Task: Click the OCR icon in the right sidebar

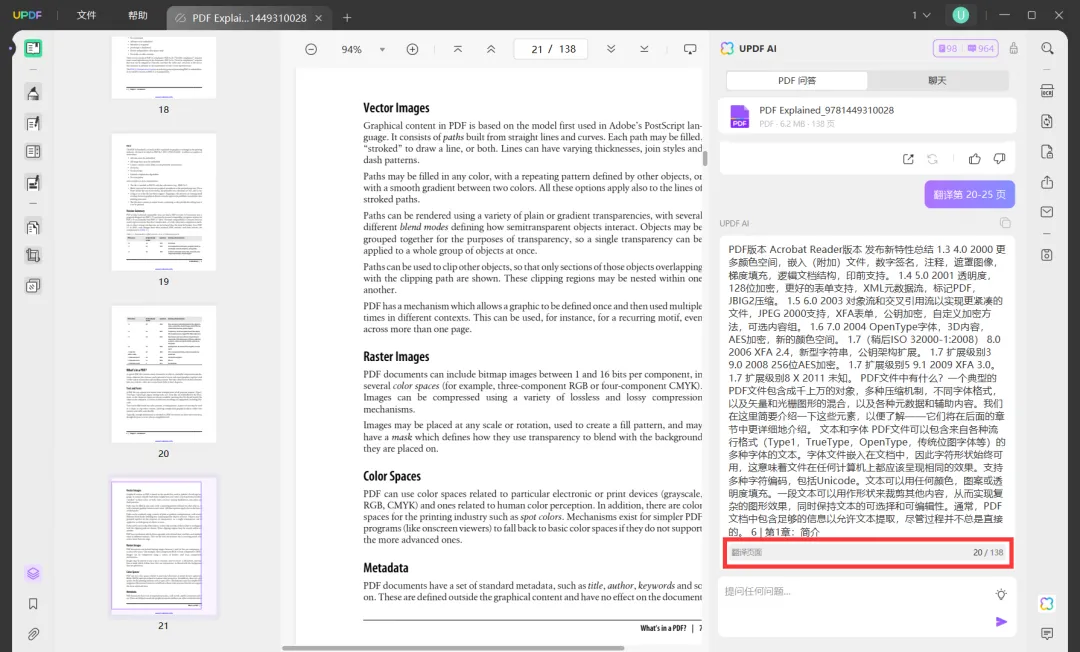Action: pyautogui.click(x=1047, y=90)
